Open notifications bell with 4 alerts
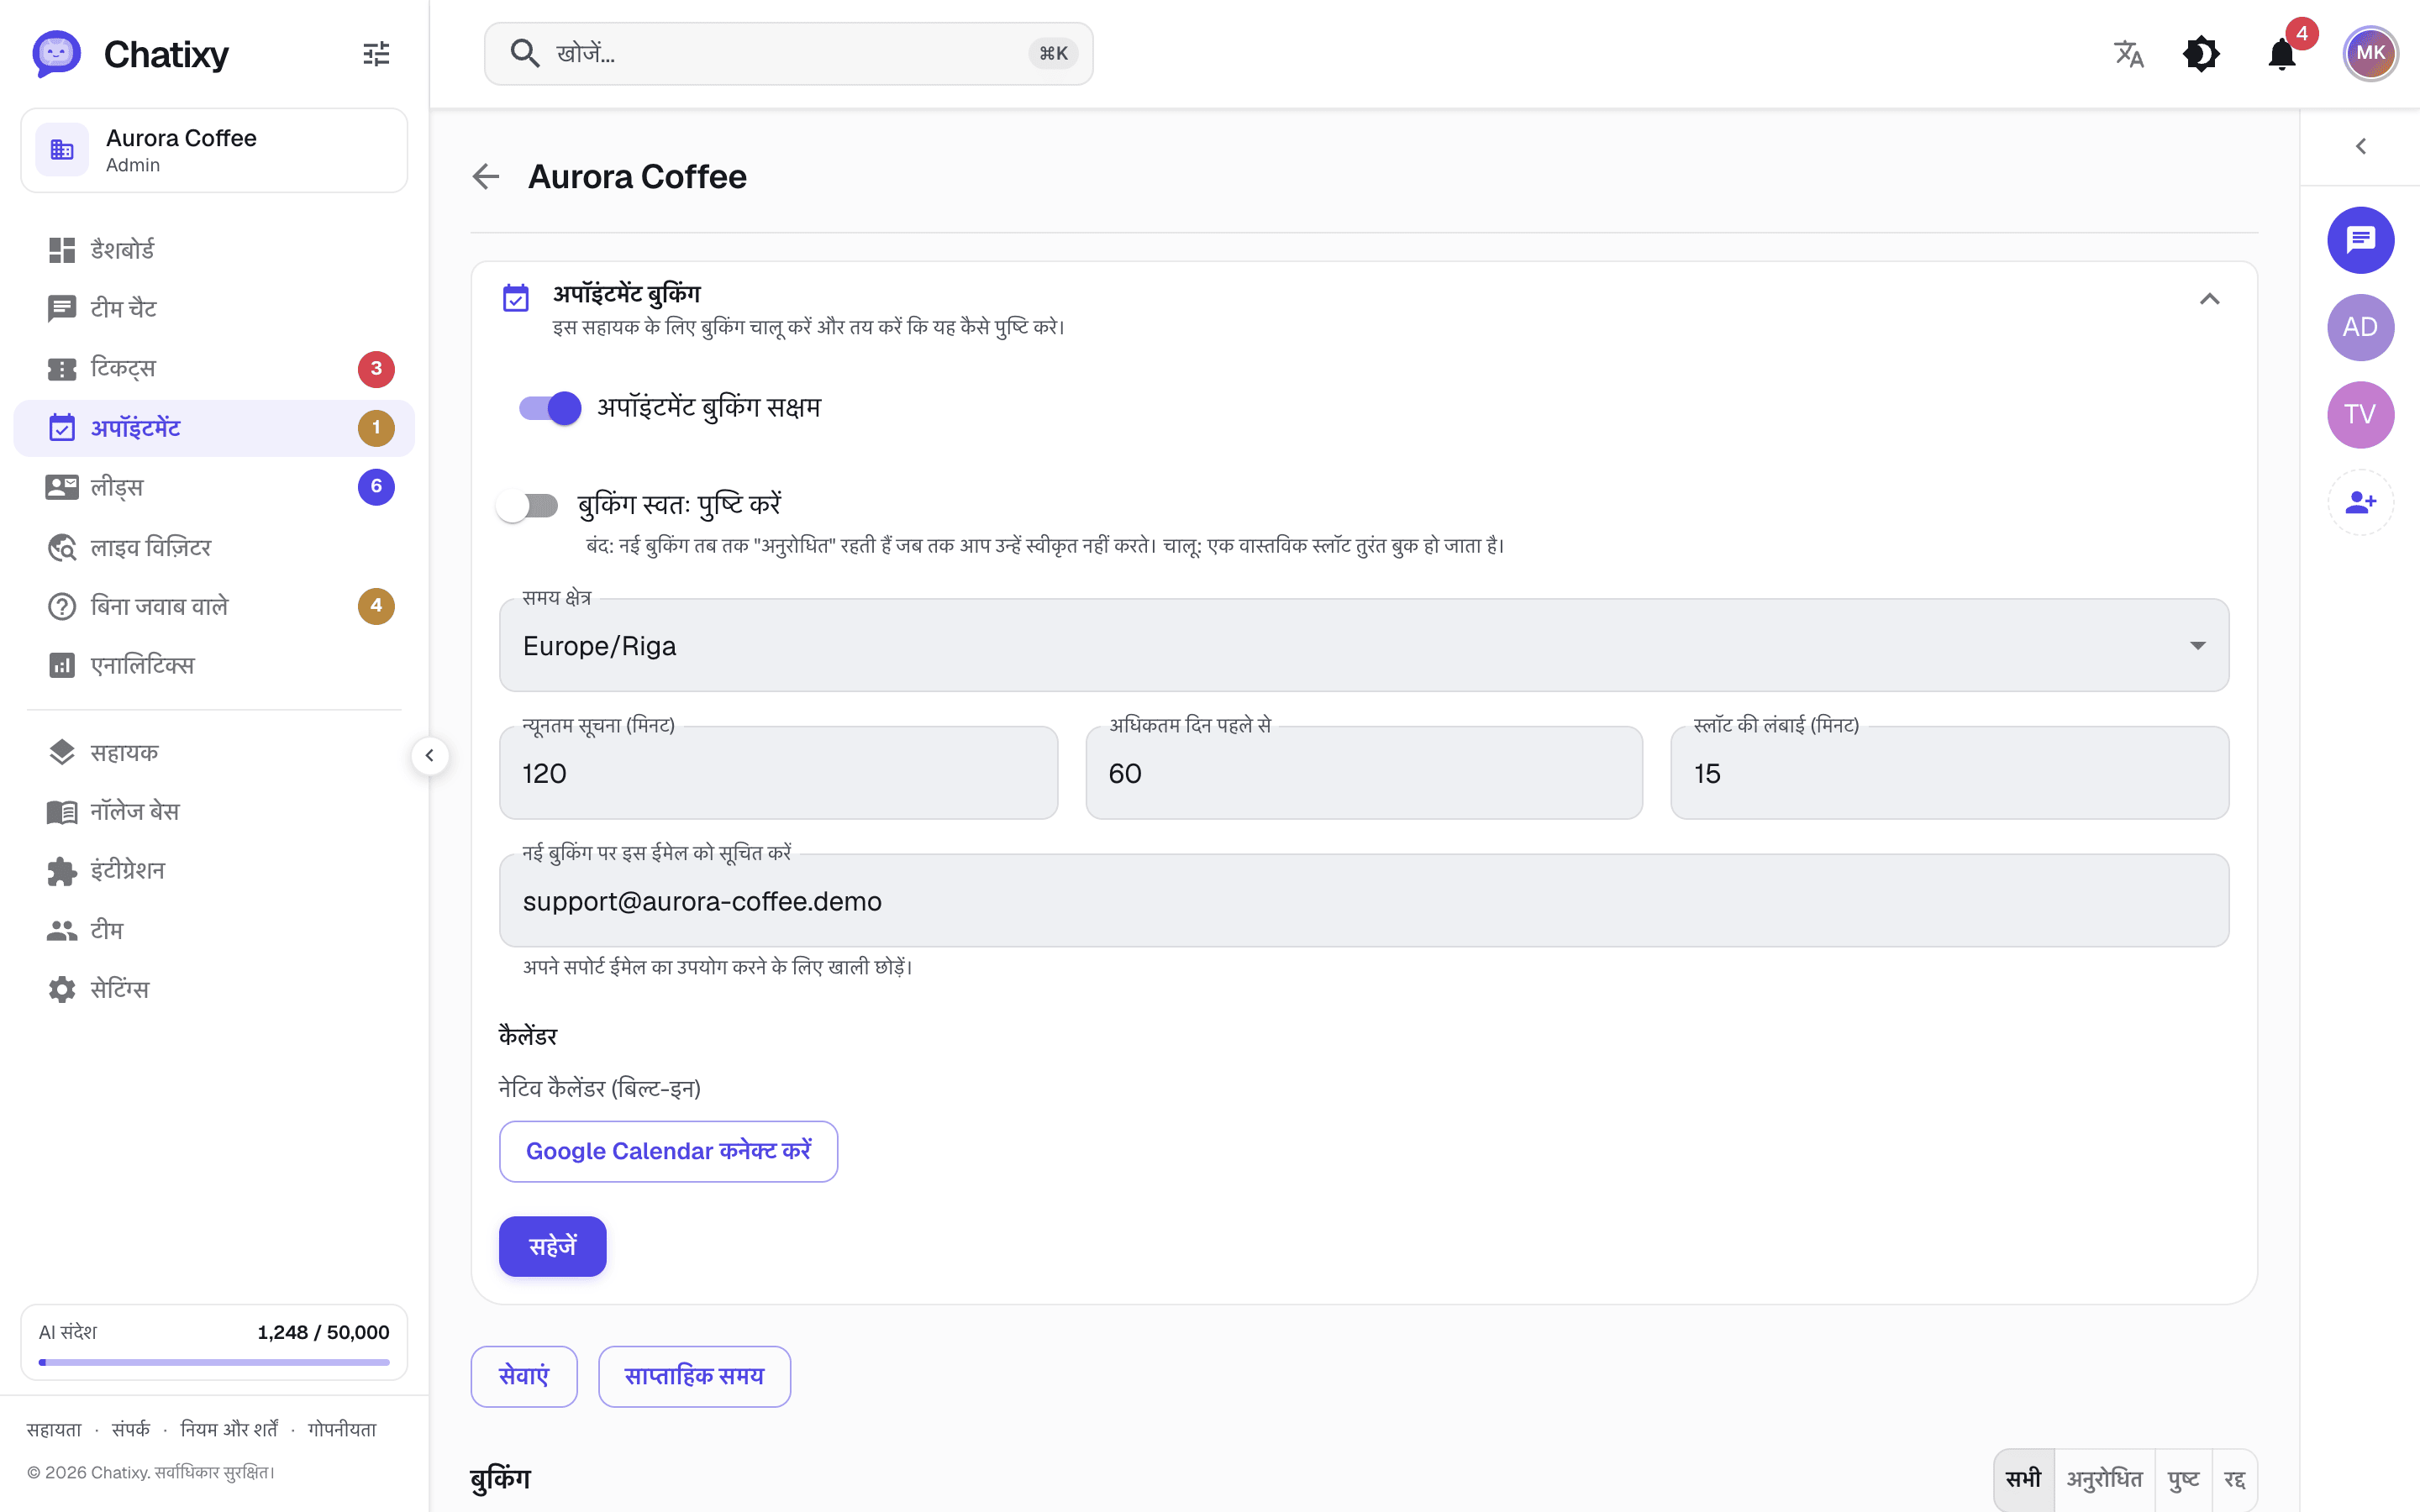This screenshot has width=2420, height=1512. [x=2282, y=54]
